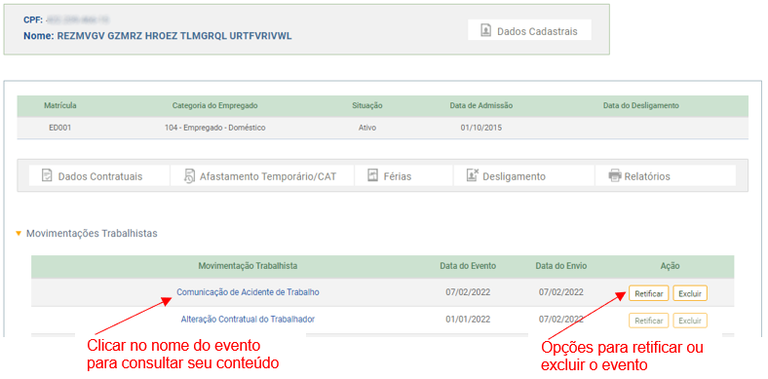Image resolution: width=768 pixels, height=379 pixels.
Task: Open Comunicação de Acidente de Trabalho event
Action: [x=248, y=292]
